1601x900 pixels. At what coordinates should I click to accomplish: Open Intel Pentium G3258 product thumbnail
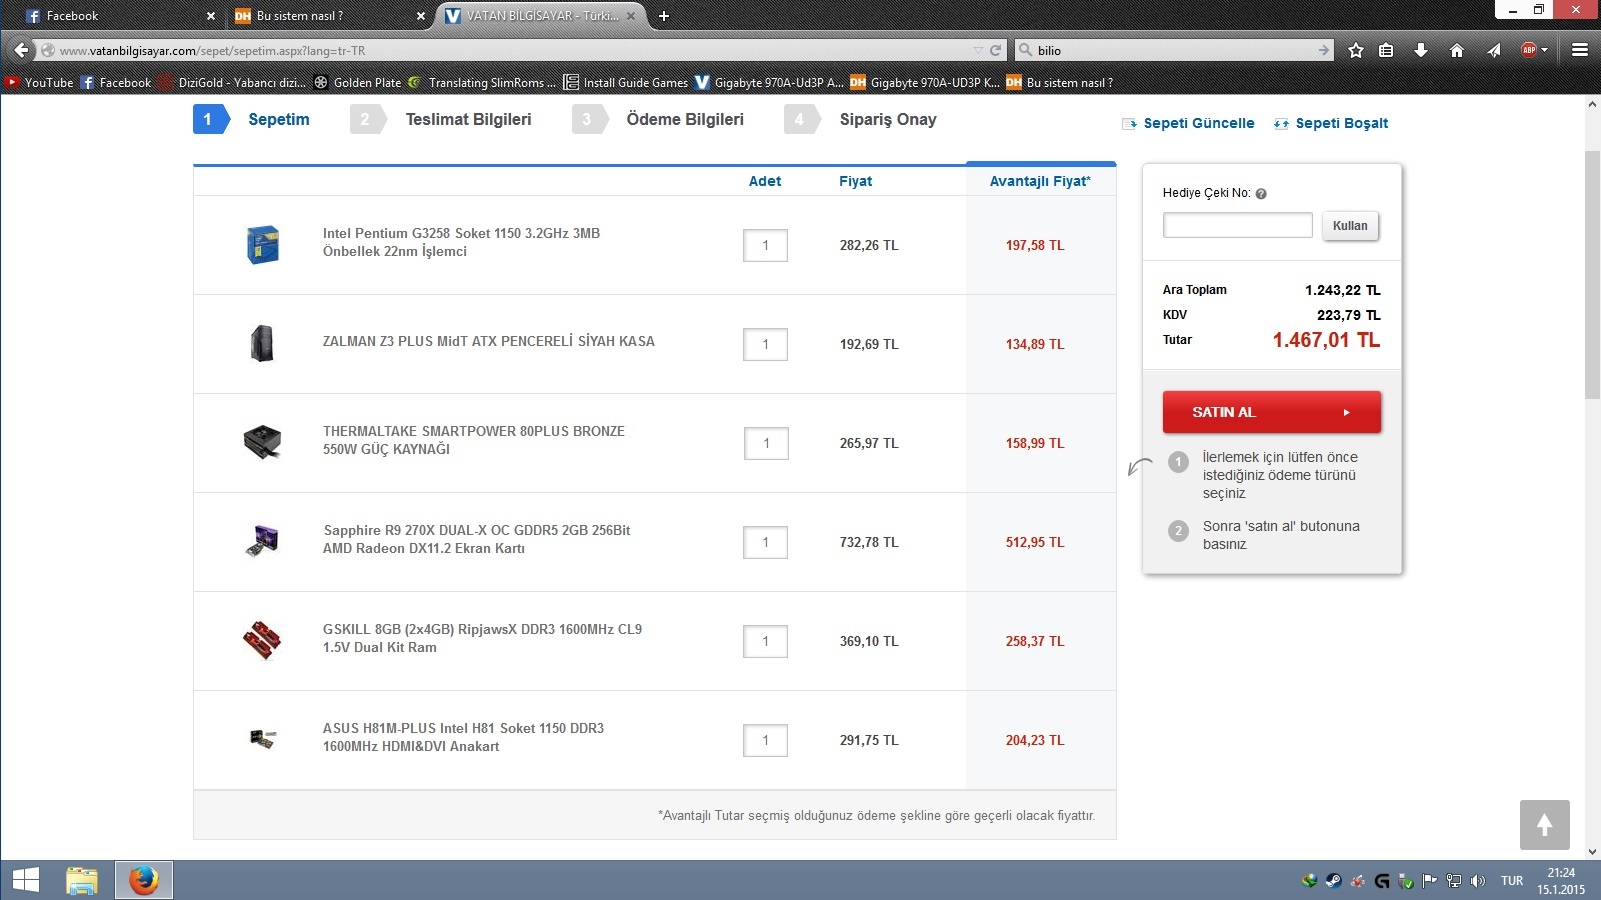[x=263, y=245]
